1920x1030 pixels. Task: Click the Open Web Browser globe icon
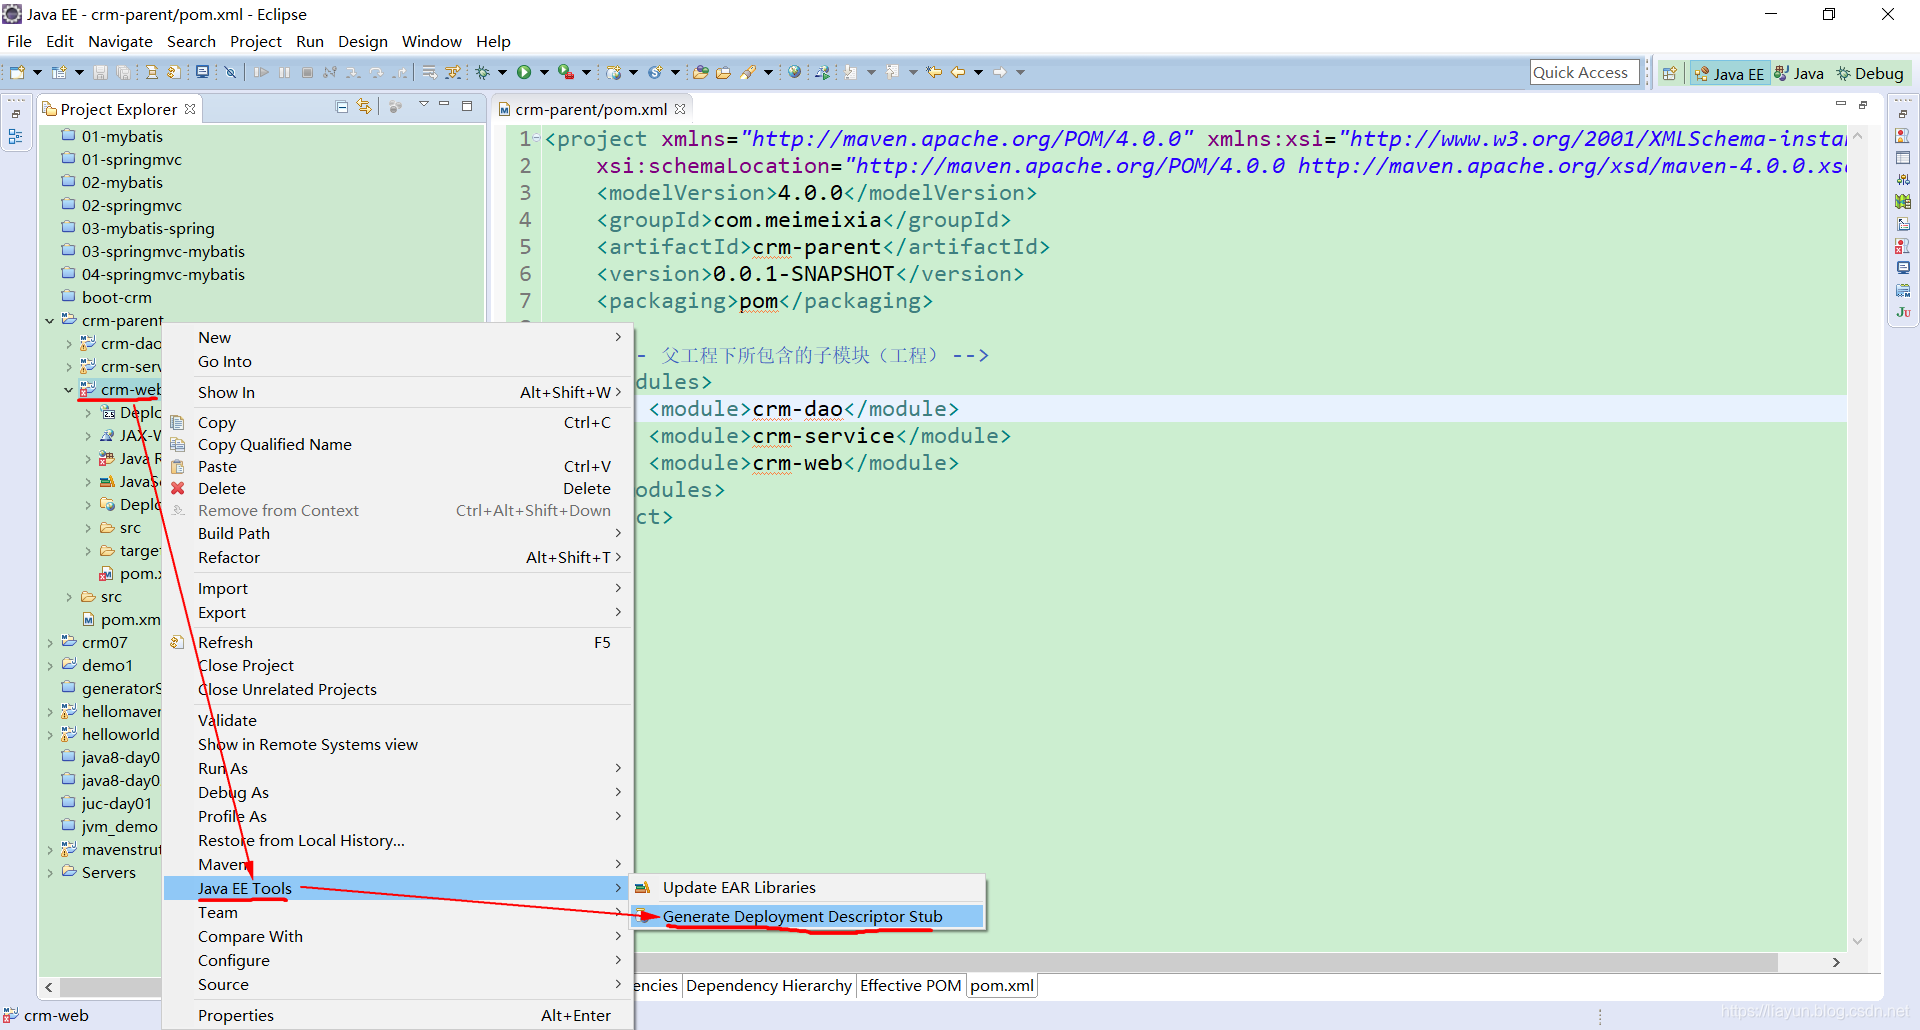click(794, 72)
